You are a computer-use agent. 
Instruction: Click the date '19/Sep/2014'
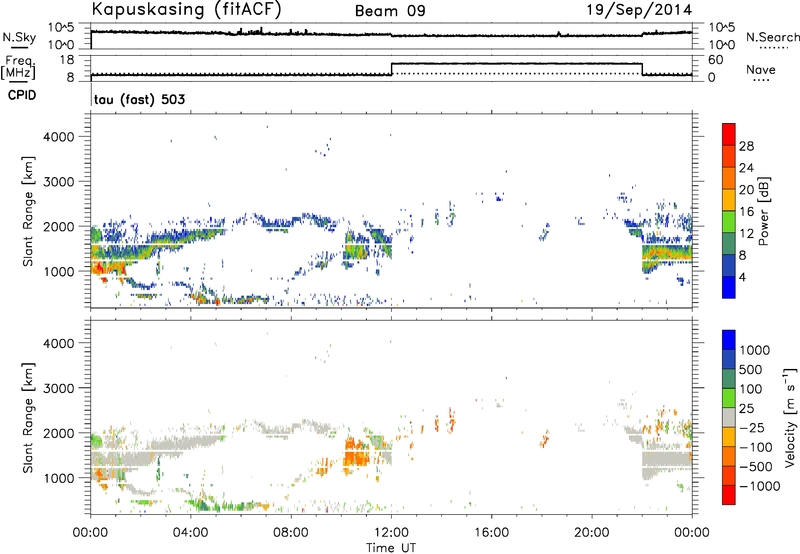(639, 10)
